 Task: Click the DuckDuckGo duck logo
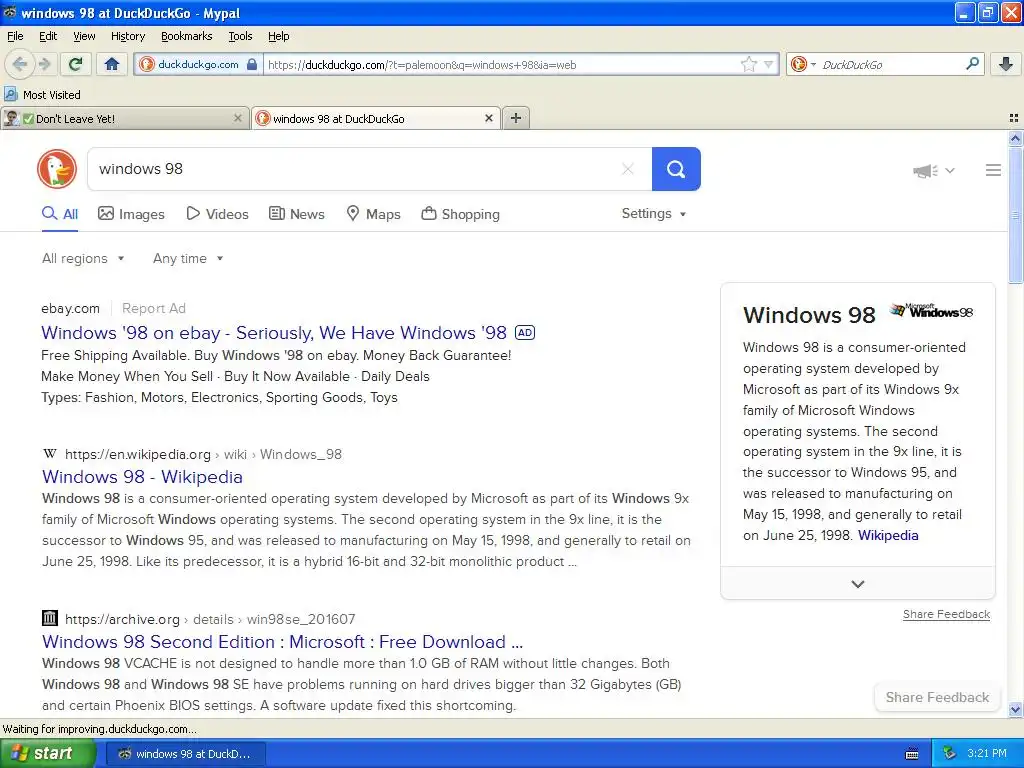[57, 168]
